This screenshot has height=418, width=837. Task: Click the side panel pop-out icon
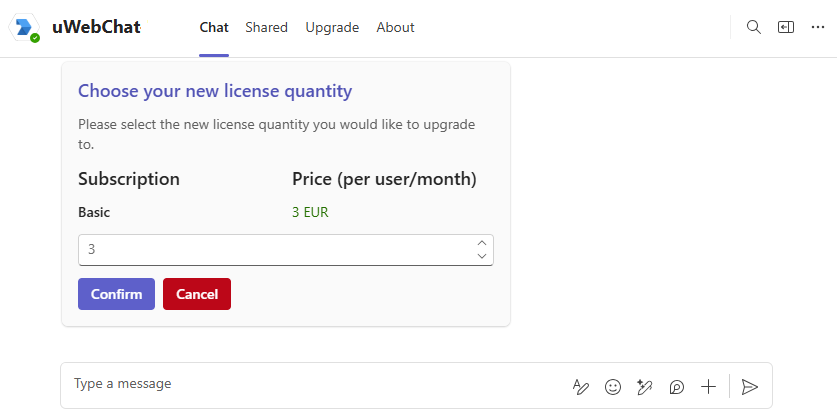(x=786, y=27)
